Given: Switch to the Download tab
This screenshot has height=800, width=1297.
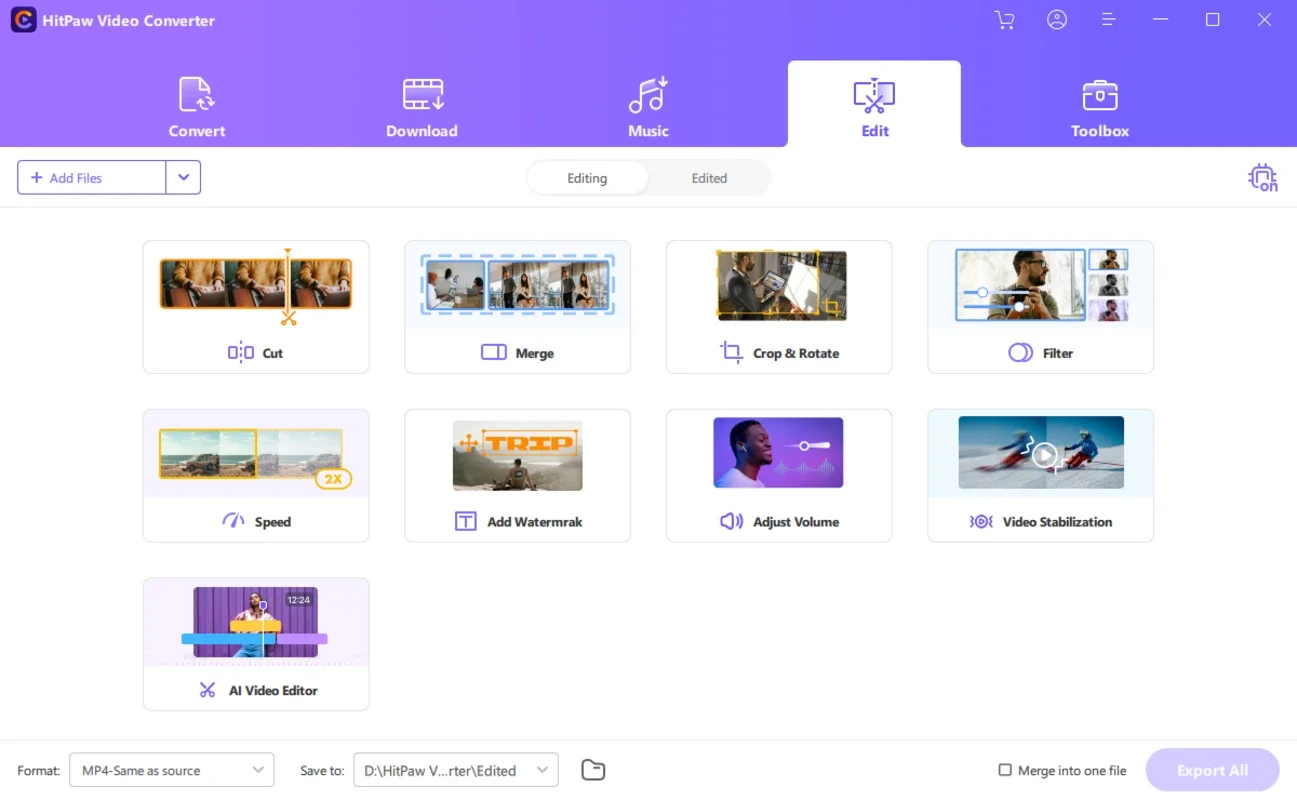Looking at the screenshot, I should click(x=422, y=108).
